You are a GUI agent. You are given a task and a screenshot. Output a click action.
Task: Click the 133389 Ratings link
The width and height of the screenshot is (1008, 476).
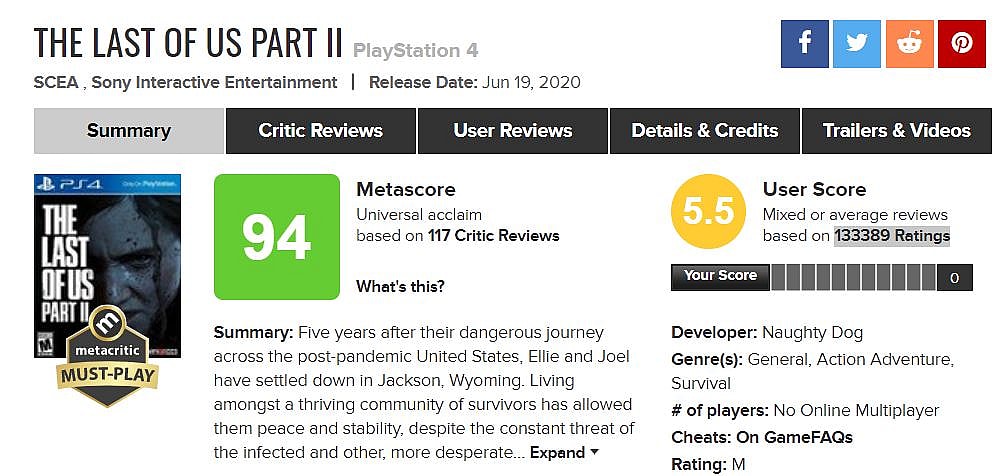coord(892,236)
